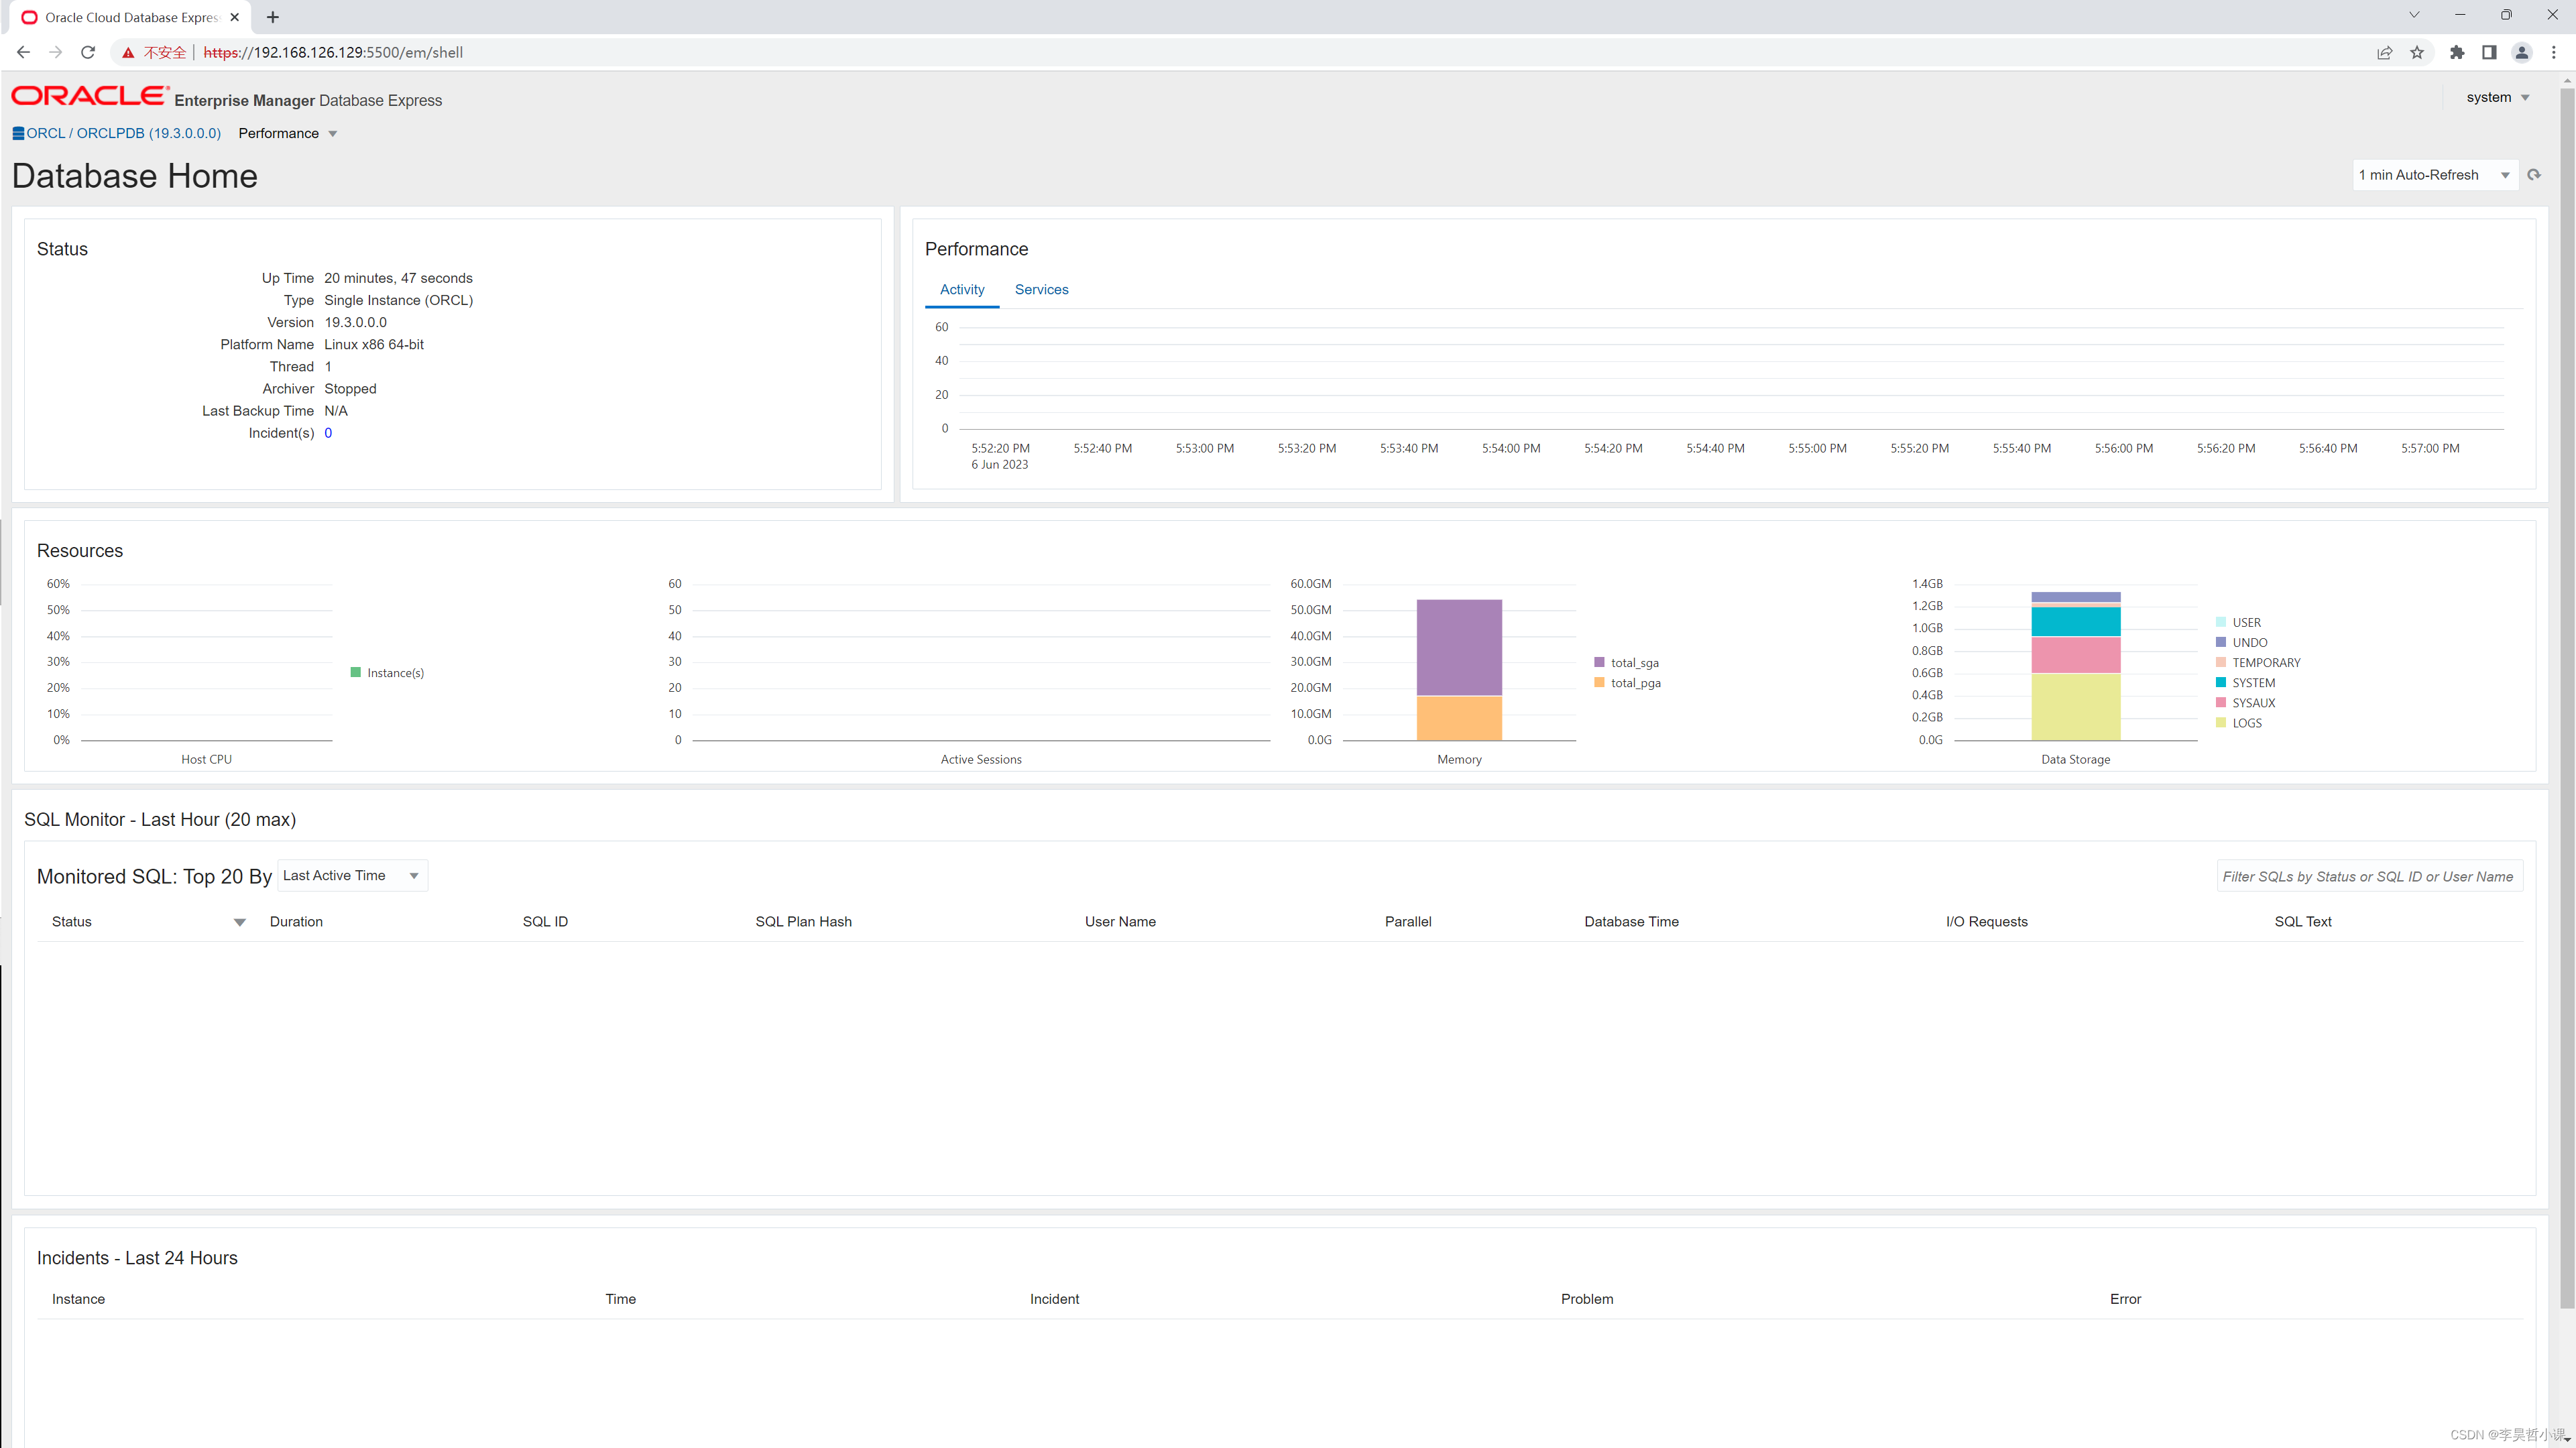The height and width of the screenshot is (1448, 2576).
Task: Click the orange total_pga bar in Memory chart
Action: click(1459, 718)
